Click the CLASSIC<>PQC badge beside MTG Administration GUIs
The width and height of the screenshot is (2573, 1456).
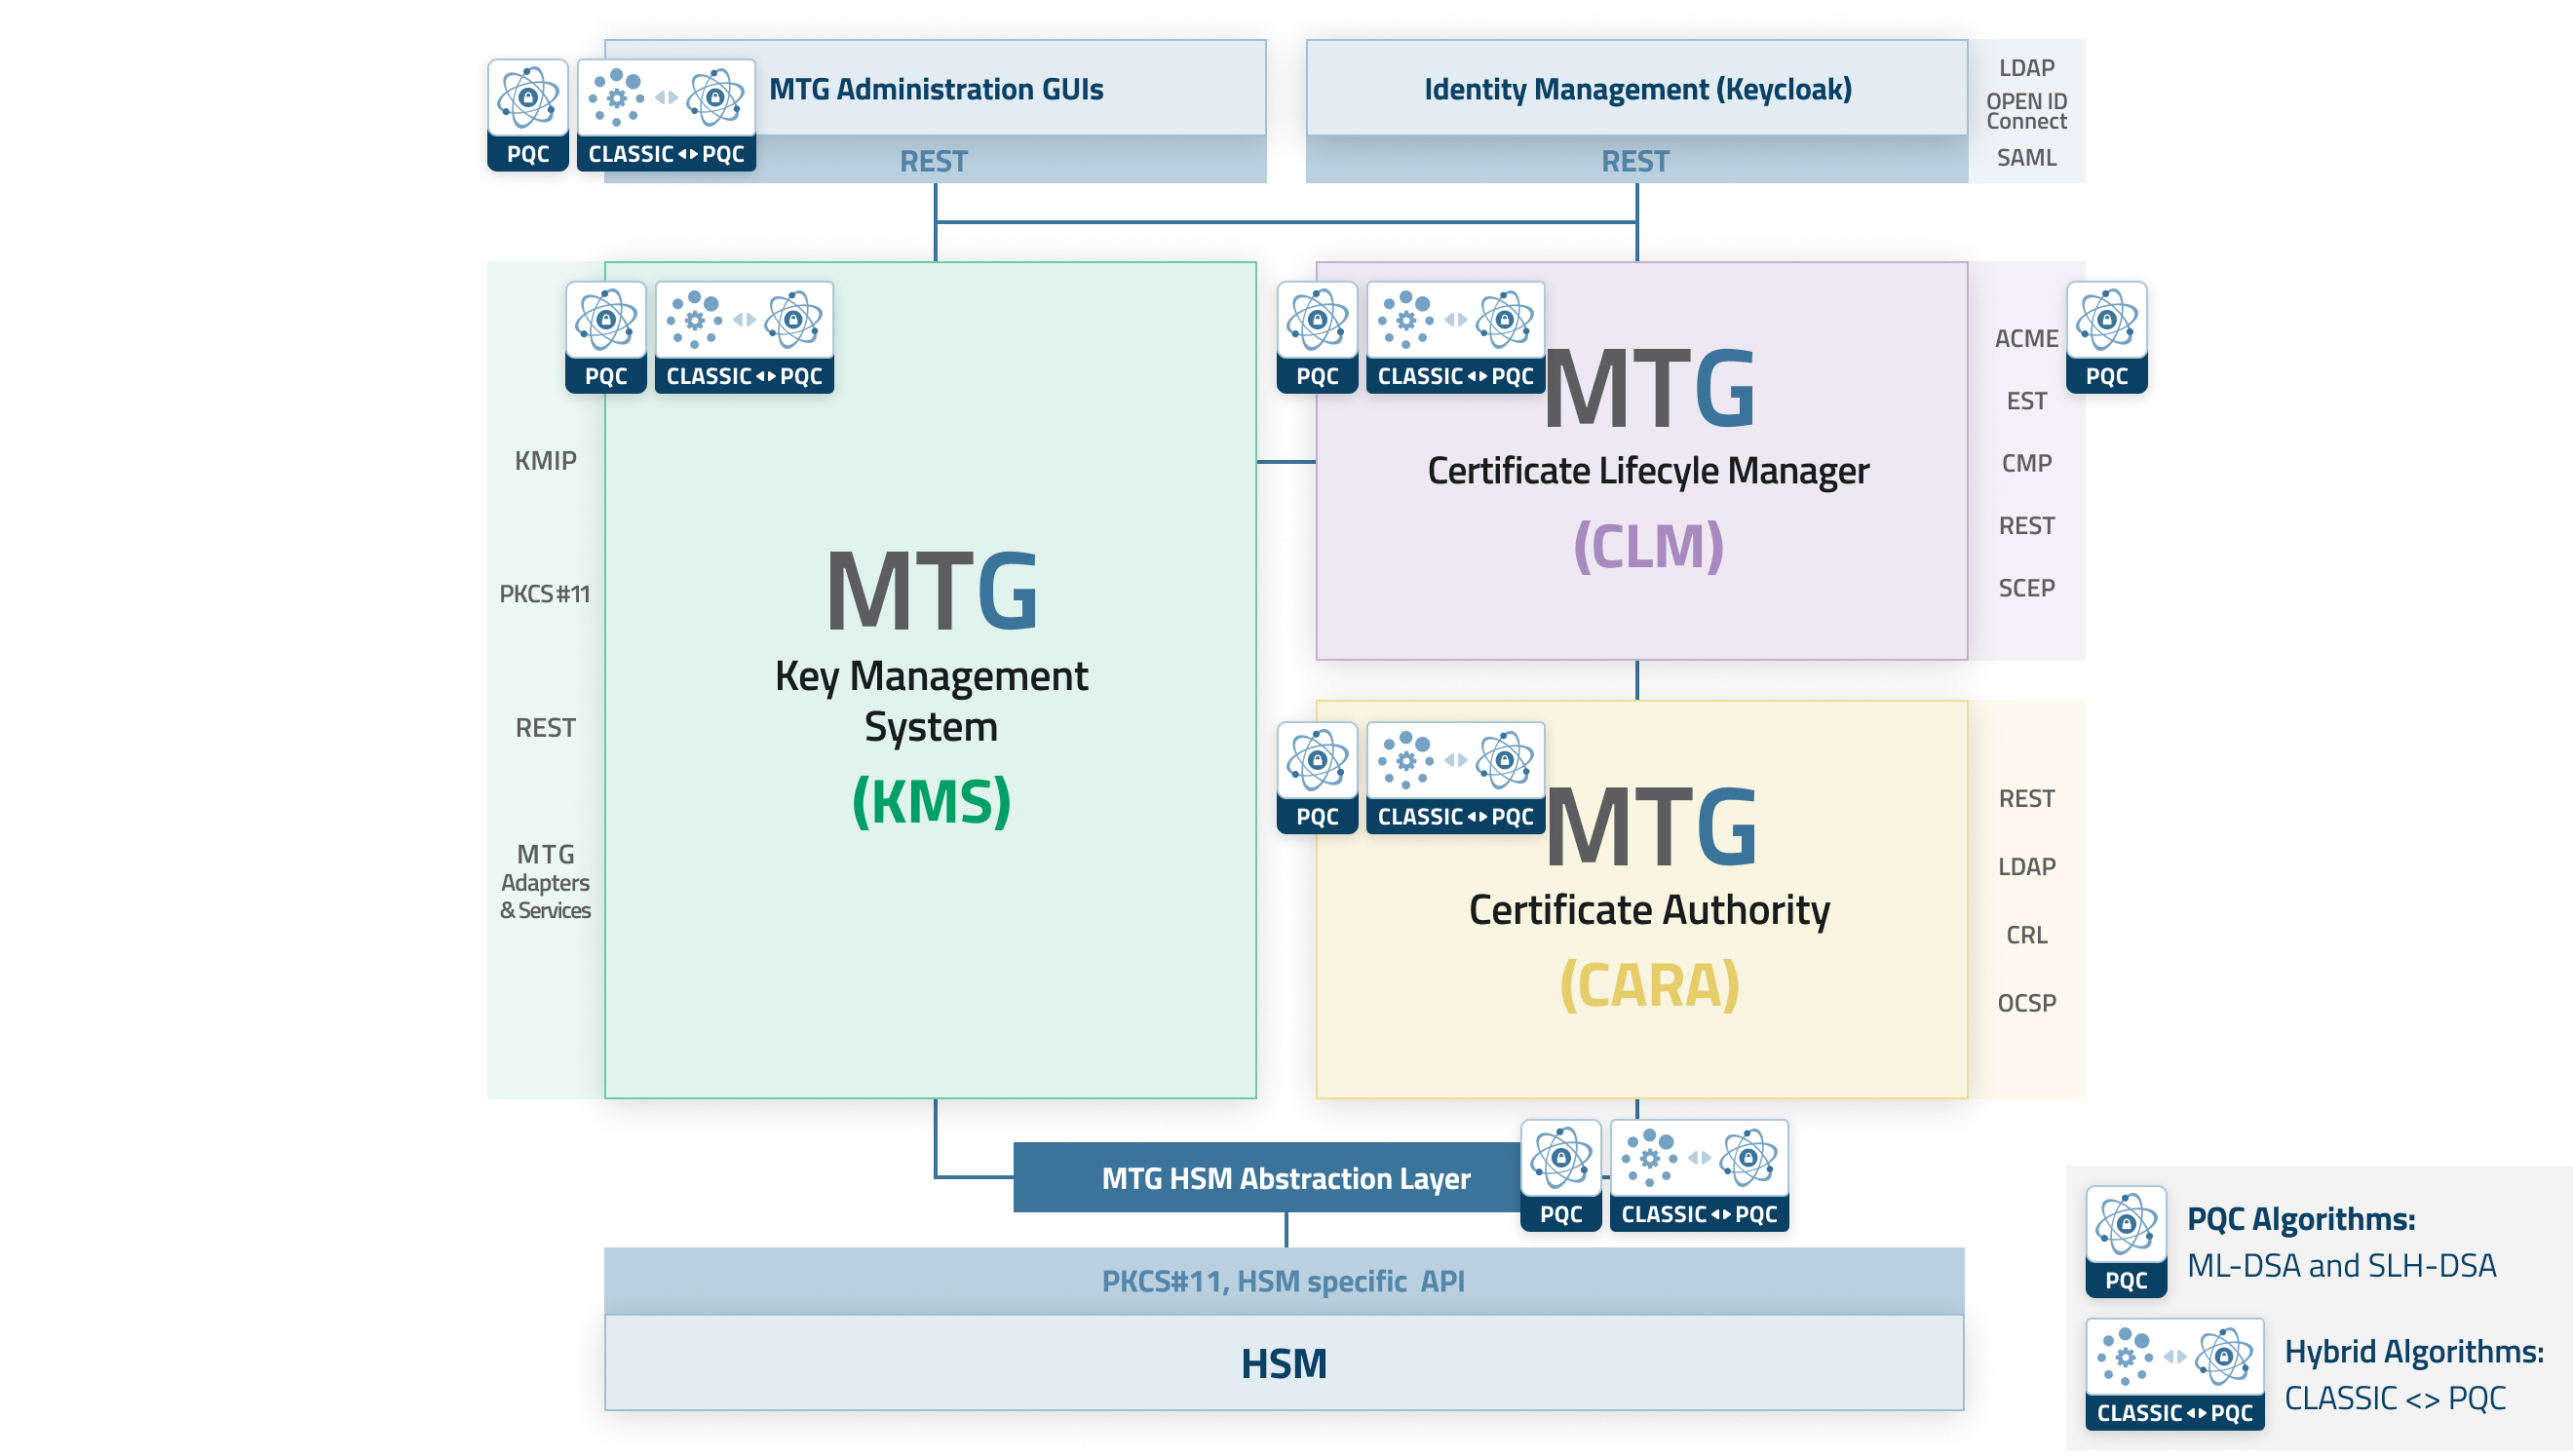666,115
